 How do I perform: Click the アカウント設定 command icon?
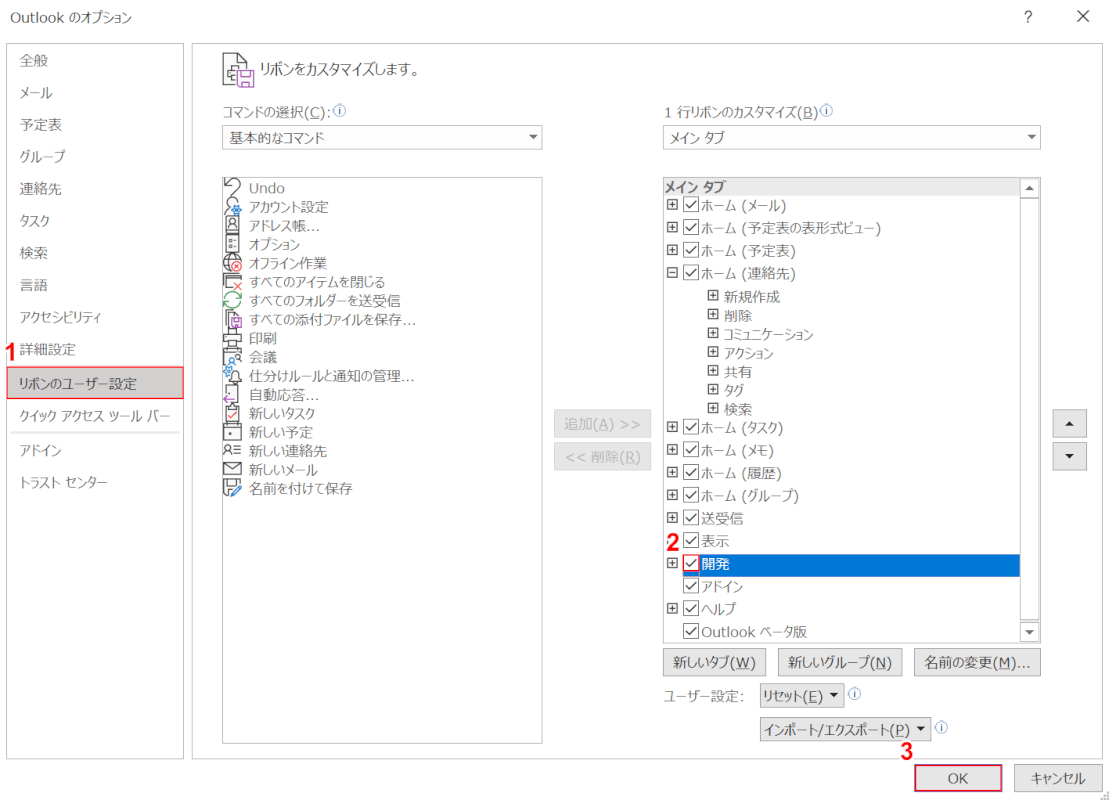pyautogui.click(x=232, y=207)
